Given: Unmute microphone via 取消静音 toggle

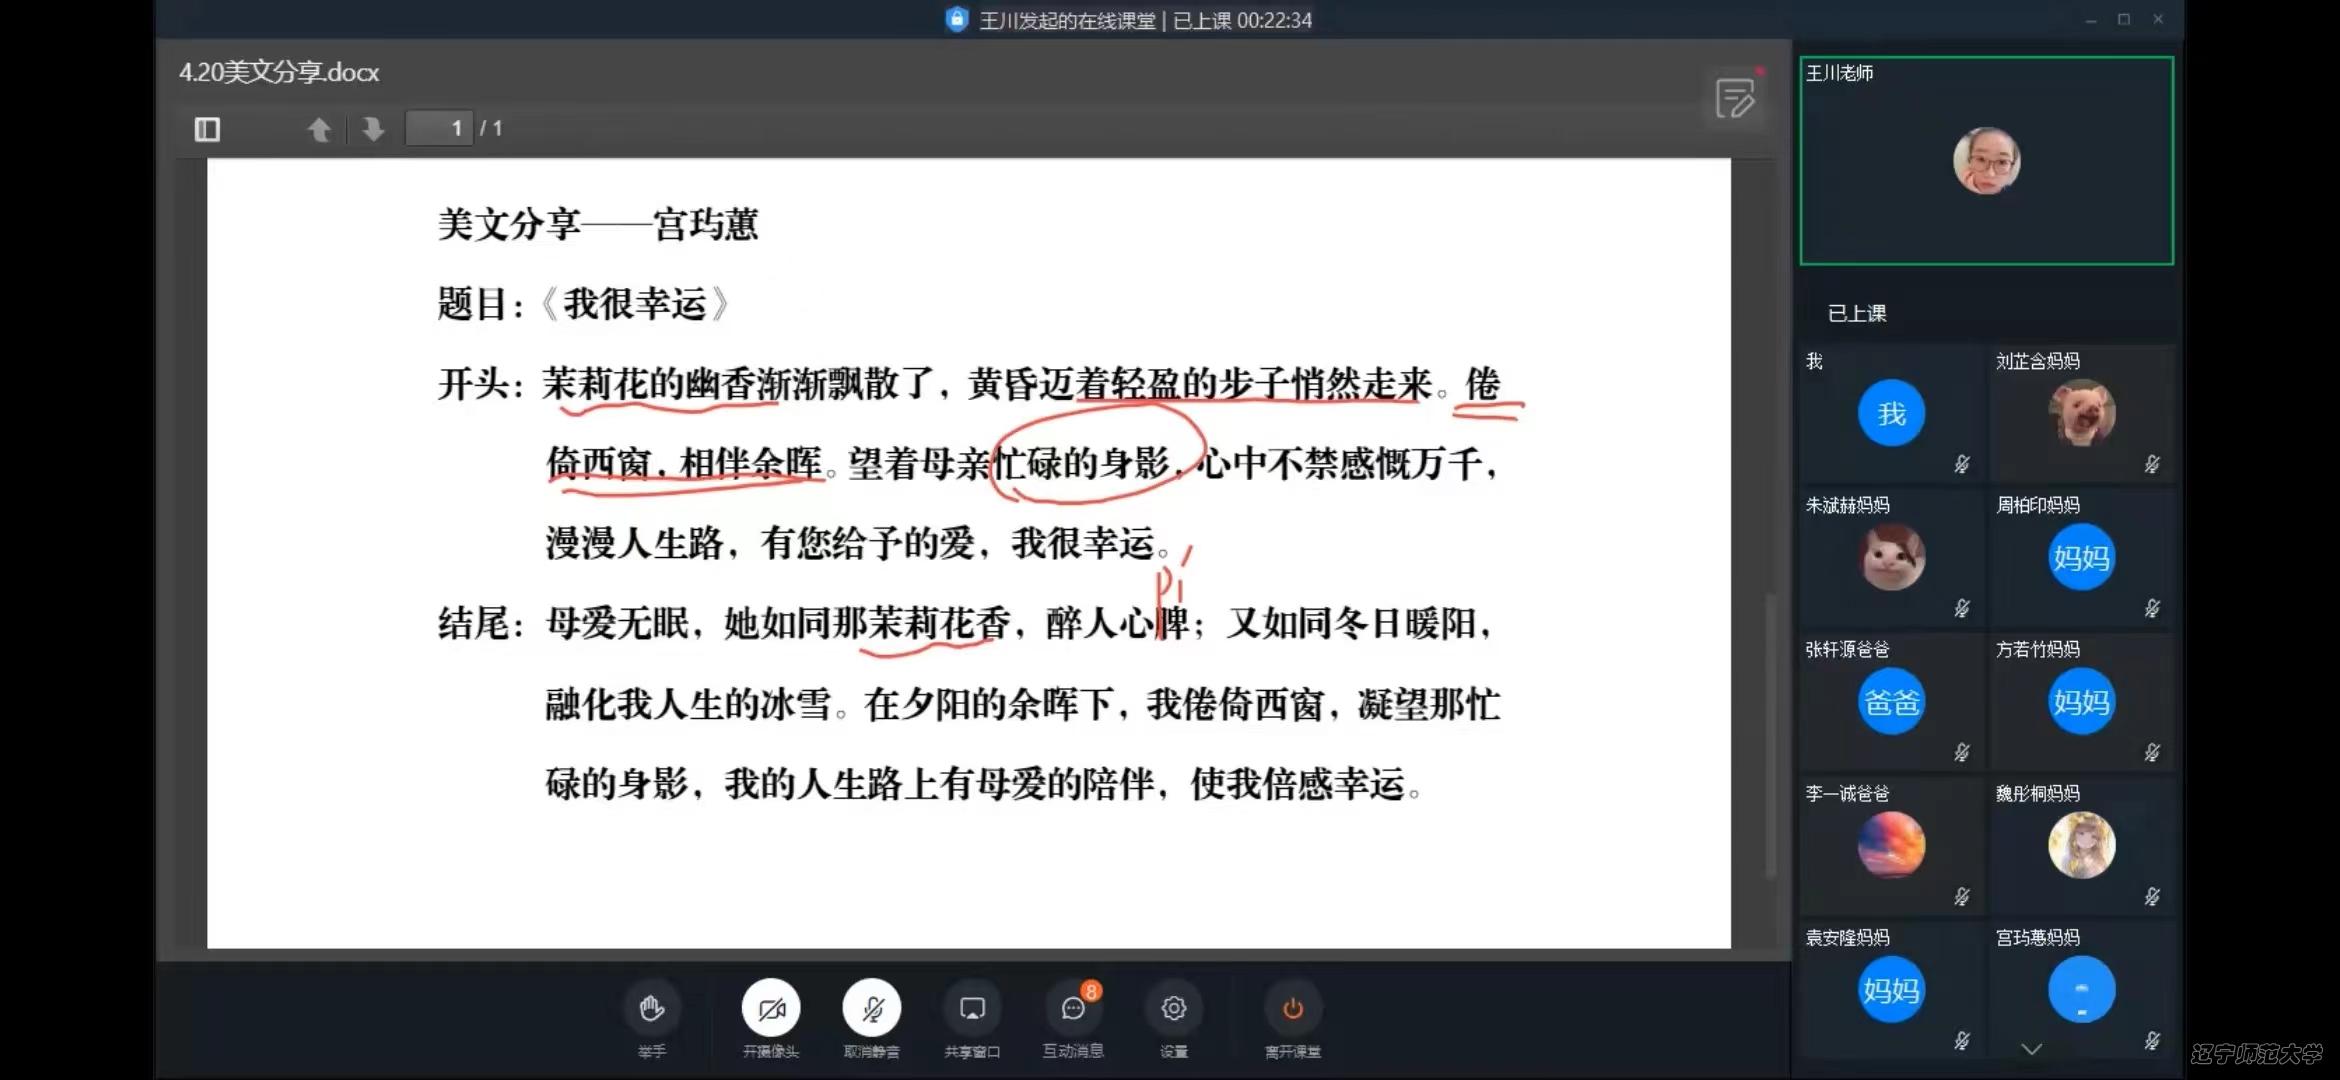Looking at the screenshot, I should 871,1008.
